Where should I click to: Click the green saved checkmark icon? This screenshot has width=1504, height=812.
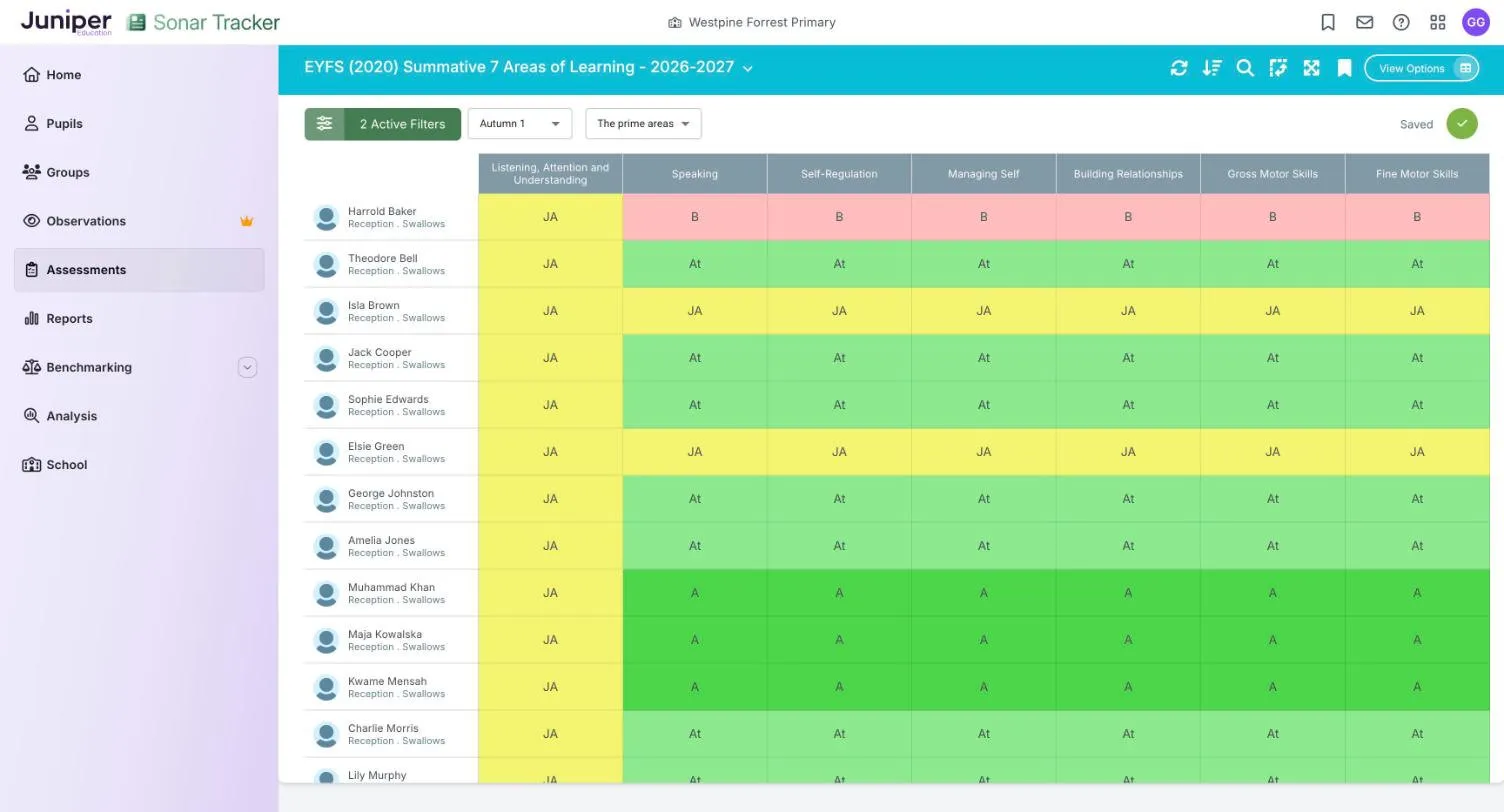point(1462,124)
